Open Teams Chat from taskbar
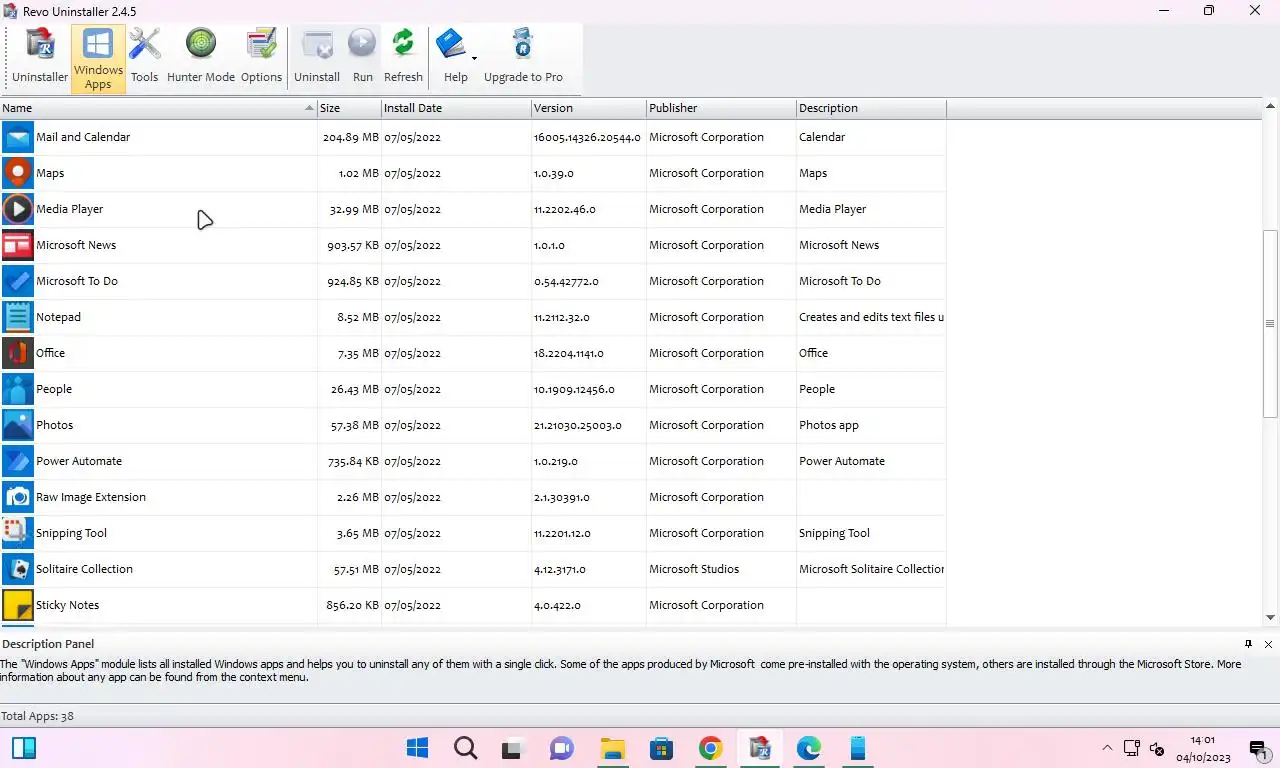The width and height of the screenshot is (1280, 768). 562,748
